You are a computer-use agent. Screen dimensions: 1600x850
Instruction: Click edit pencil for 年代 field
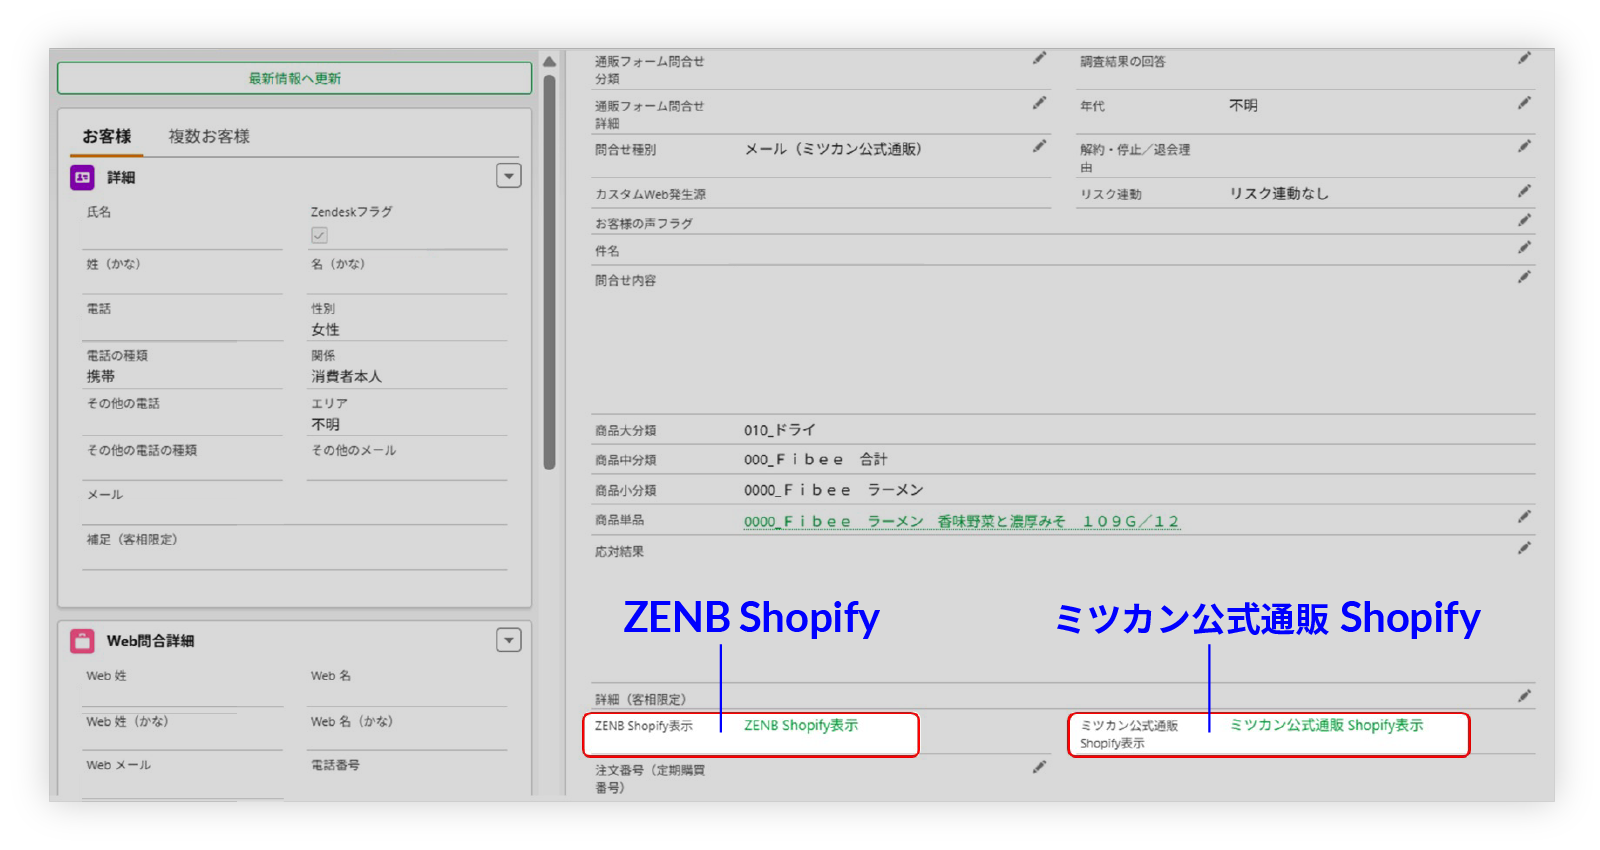[1524, 103]
